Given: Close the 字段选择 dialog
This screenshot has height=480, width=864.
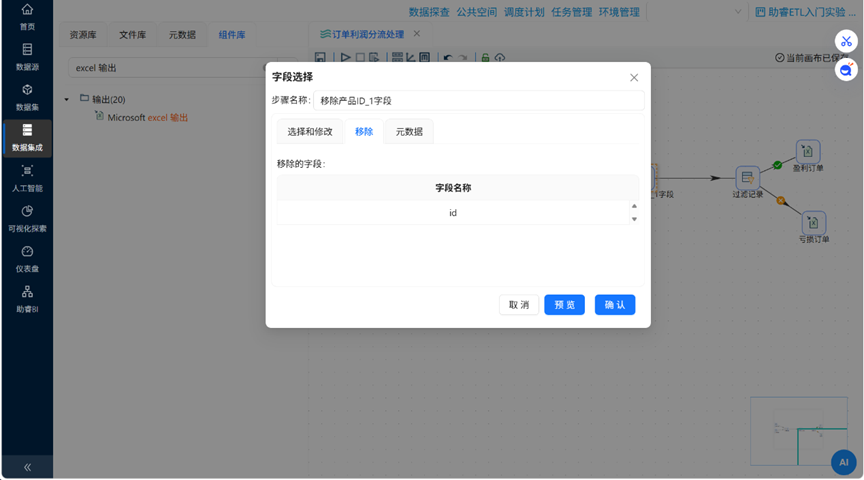Looking at the screenshot, I should click(634, 78).
